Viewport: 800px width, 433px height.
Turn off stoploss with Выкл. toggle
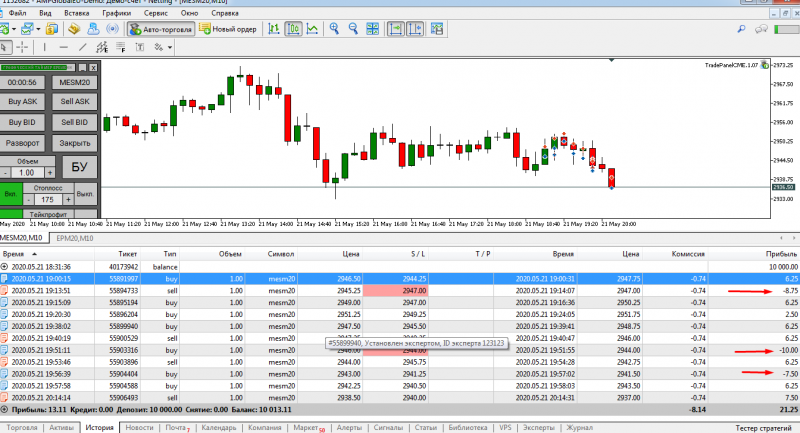85,194
